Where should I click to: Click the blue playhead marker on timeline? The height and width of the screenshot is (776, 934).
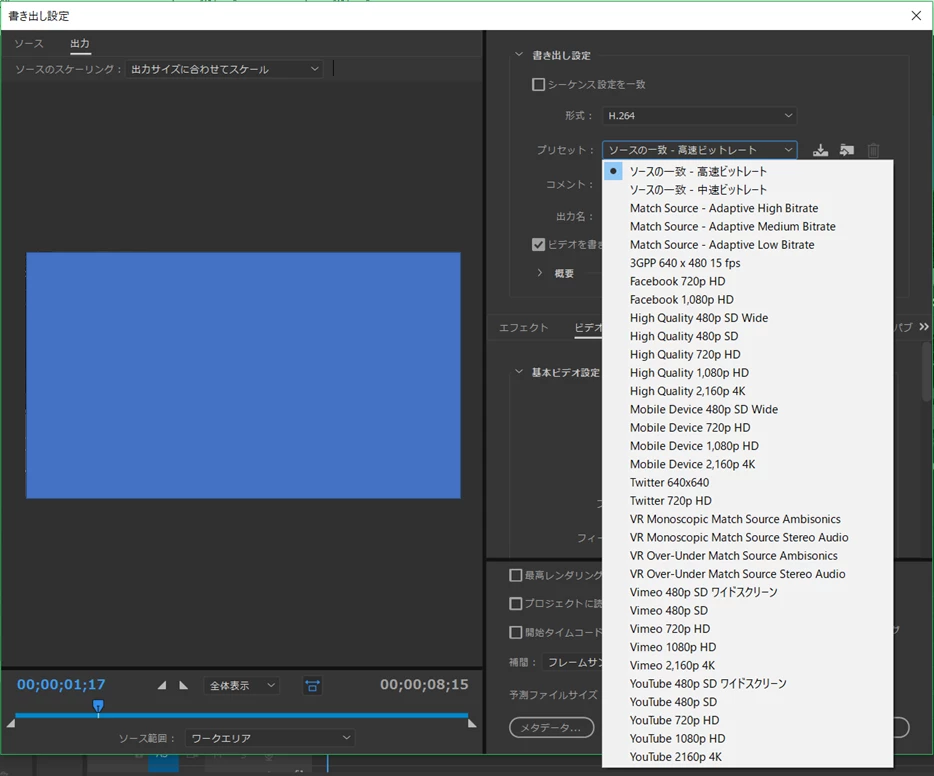click(x=98, y=706)
